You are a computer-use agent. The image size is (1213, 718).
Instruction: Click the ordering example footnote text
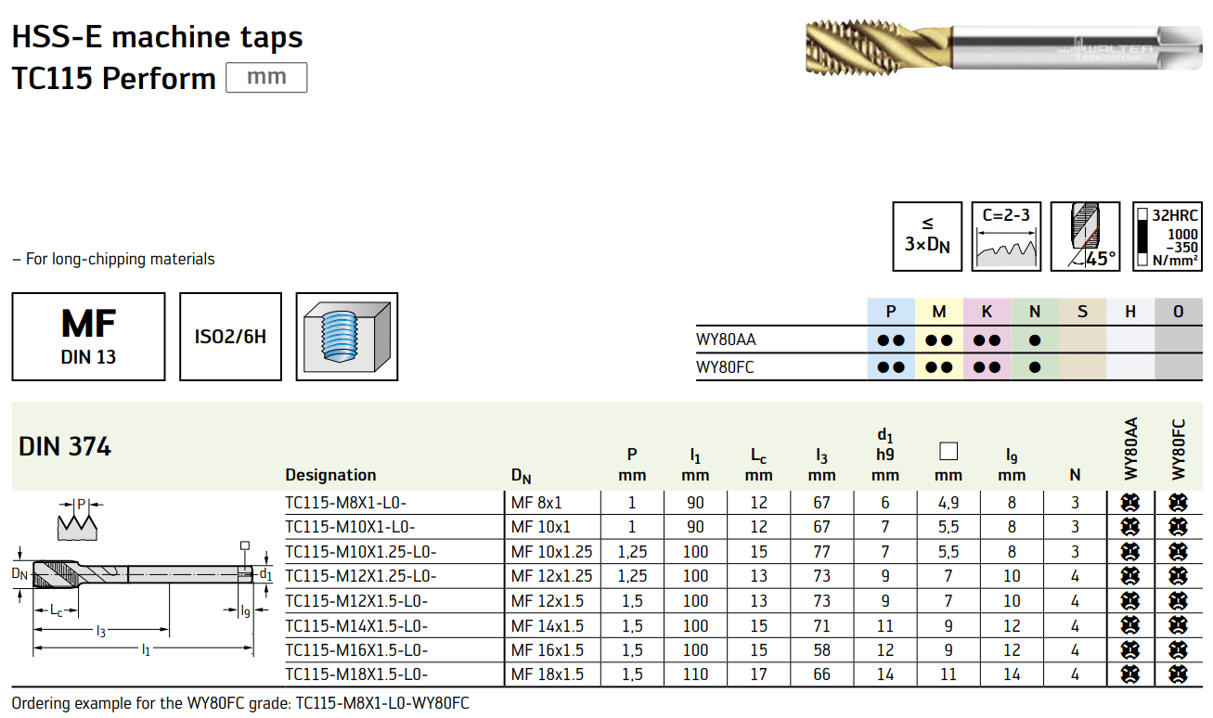click(241, 703)
